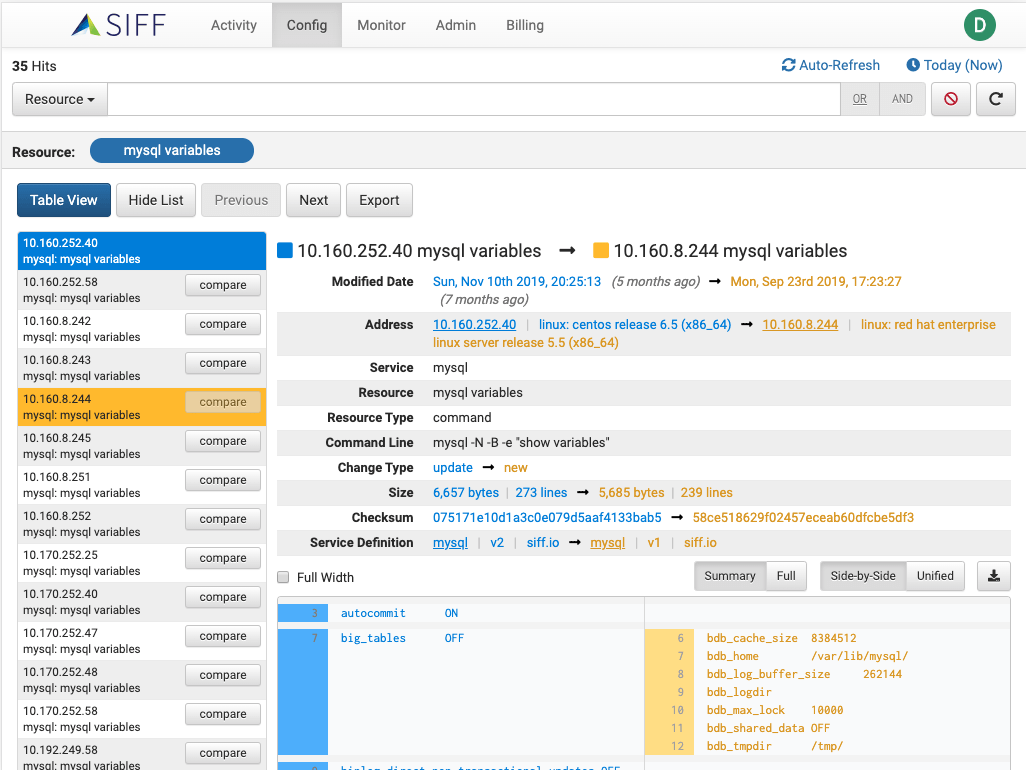Select Summary diff mode
Viewport: 1026px width, 770px height.
(730, 576)
